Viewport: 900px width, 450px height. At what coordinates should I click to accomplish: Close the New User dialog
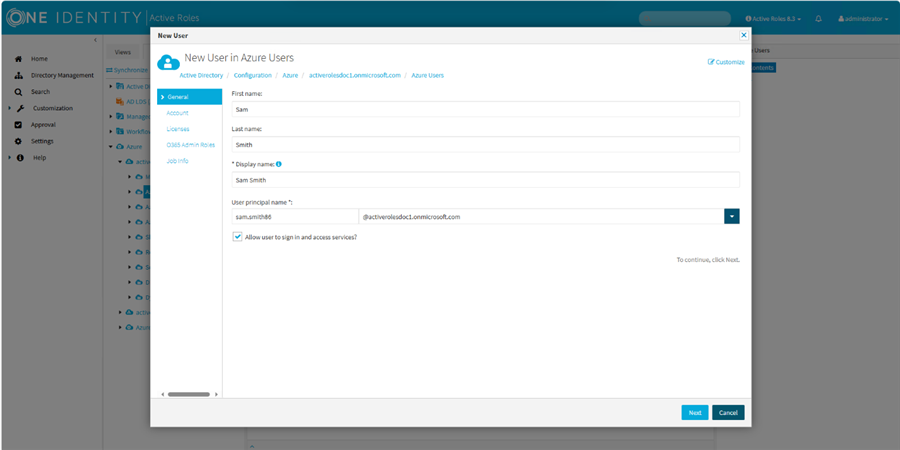pos(744,35)
